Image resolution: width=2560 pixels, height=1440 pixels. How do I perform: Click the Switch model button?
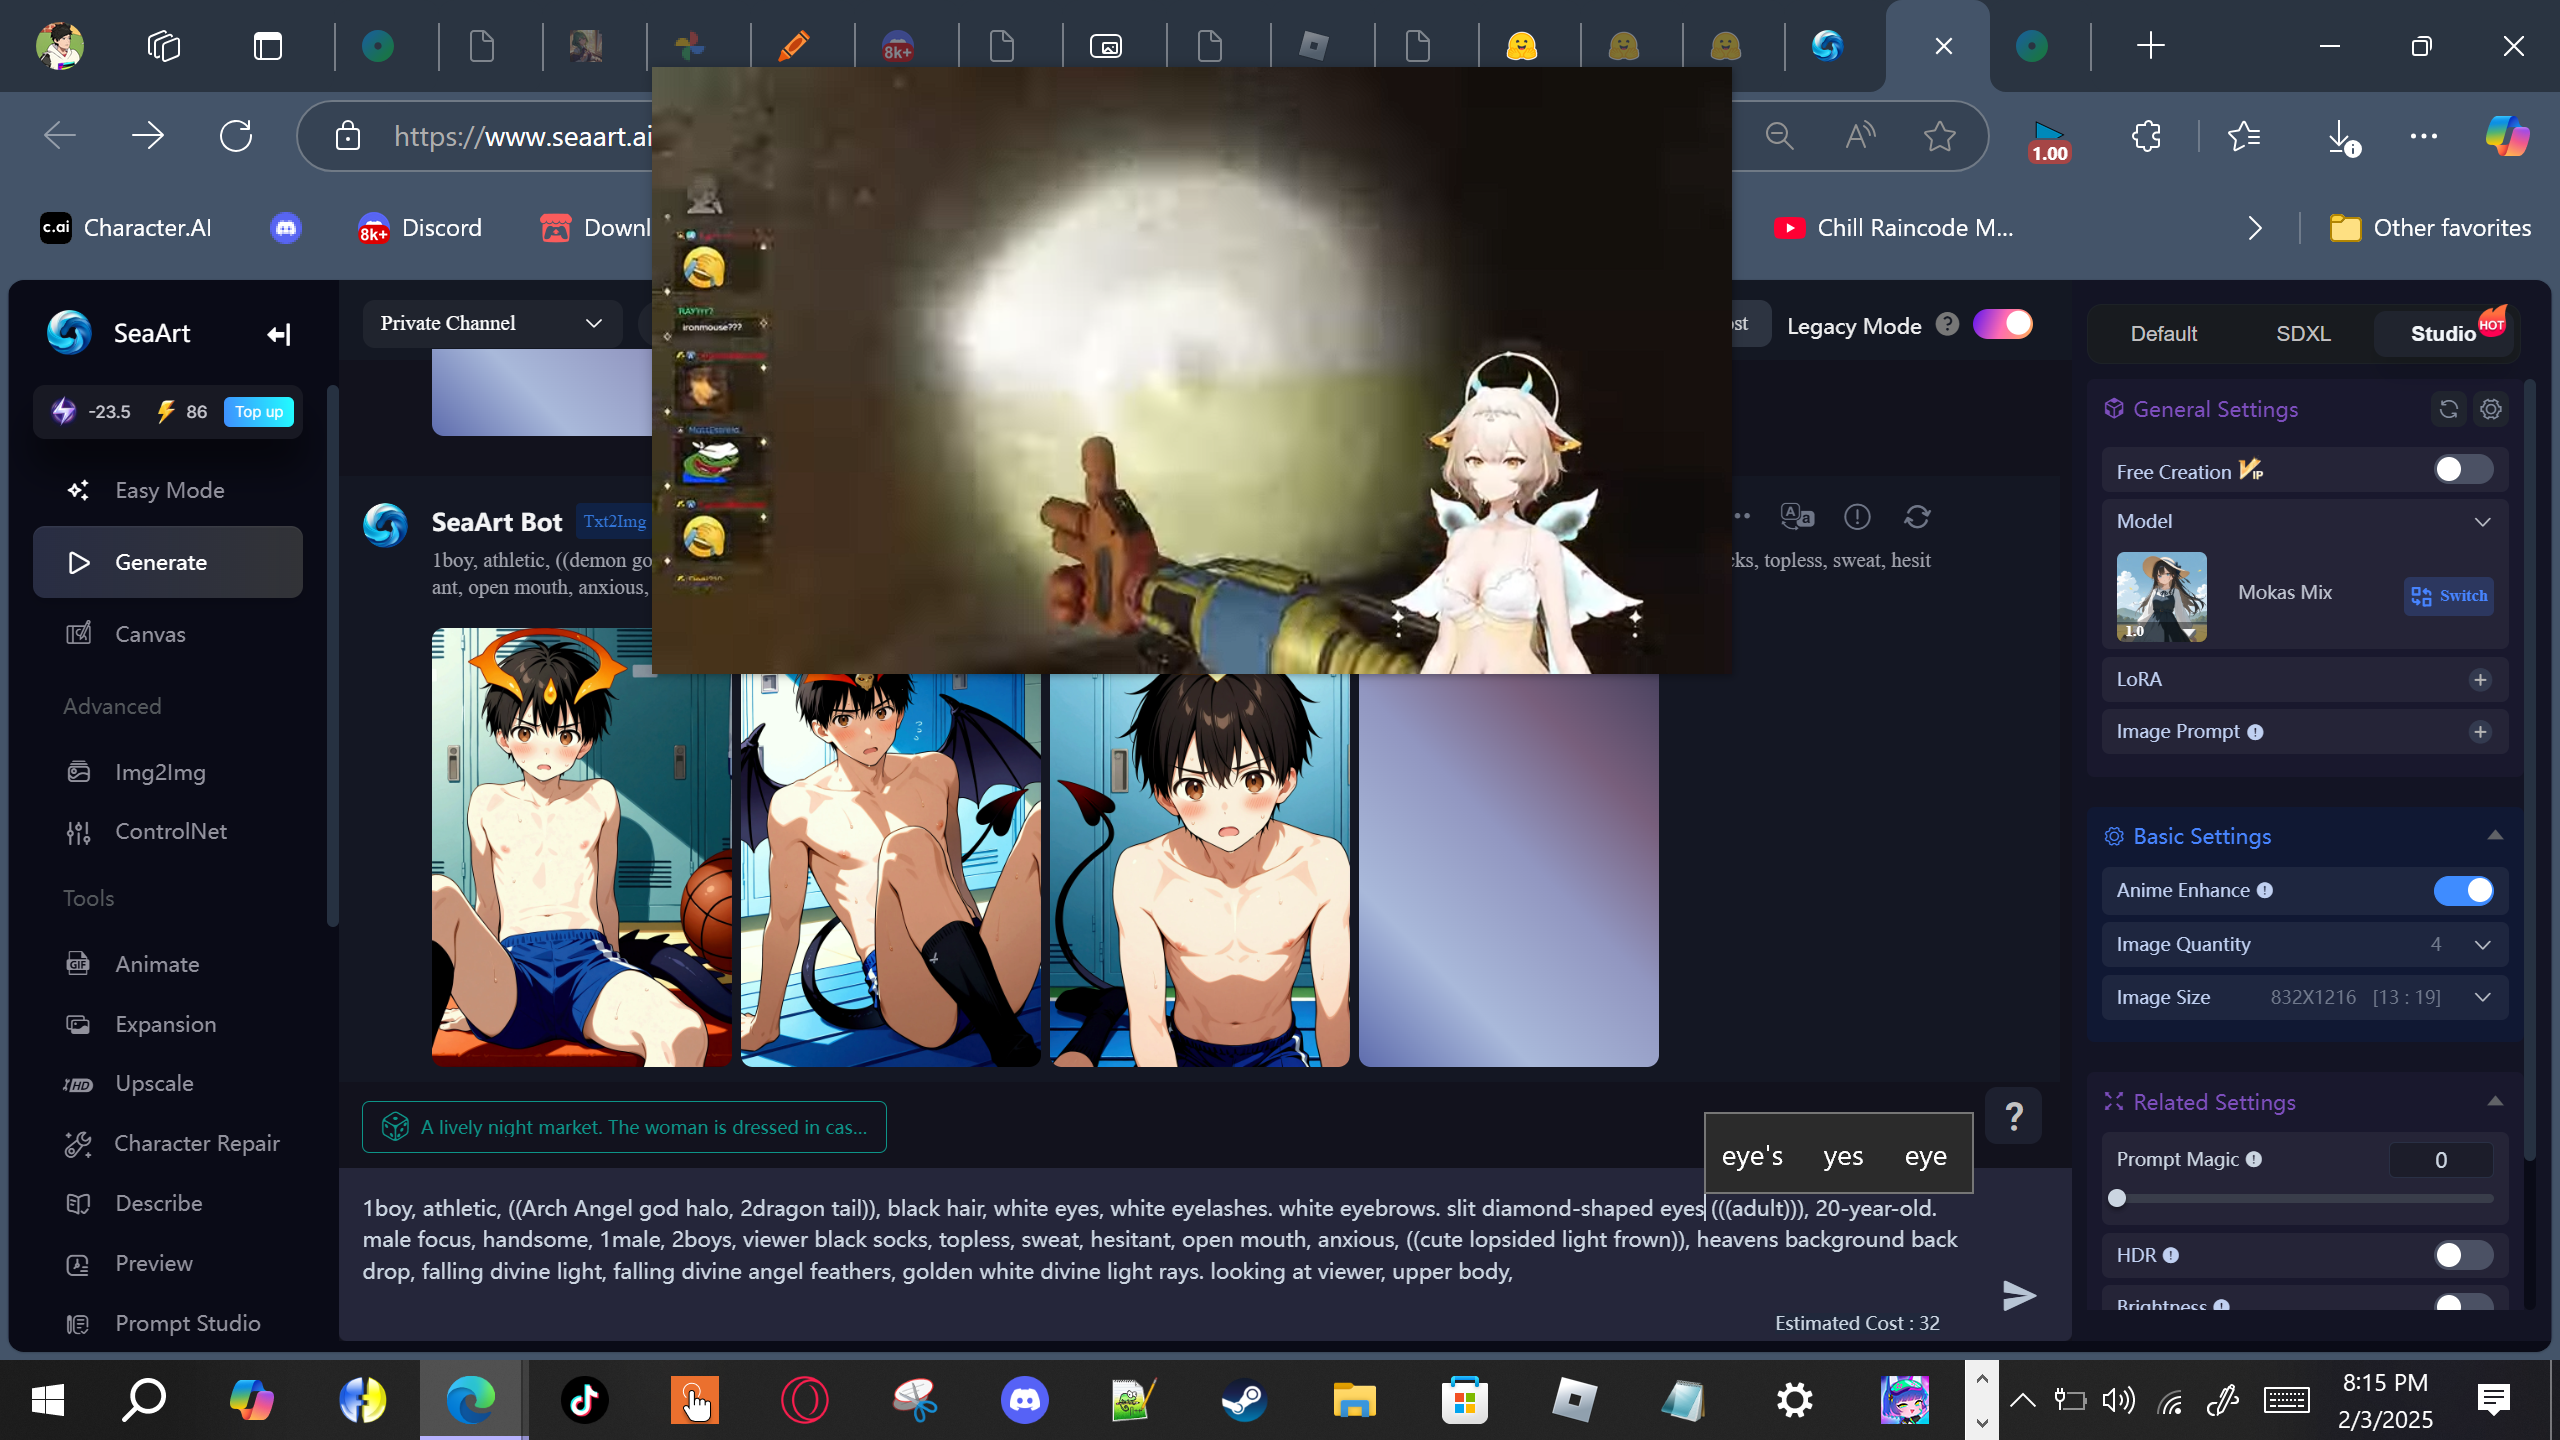click(x=2448, y=596)
